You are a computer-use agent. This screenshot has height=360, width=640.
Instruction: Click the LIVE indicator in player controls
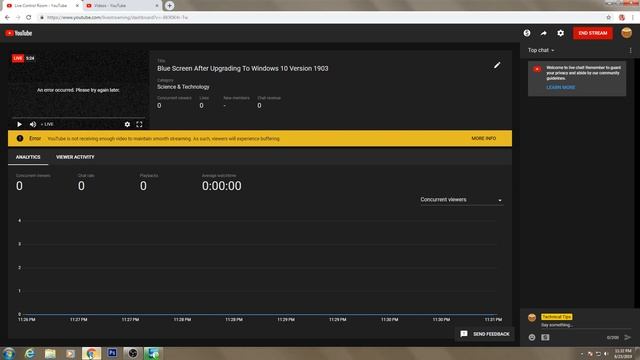47,124
